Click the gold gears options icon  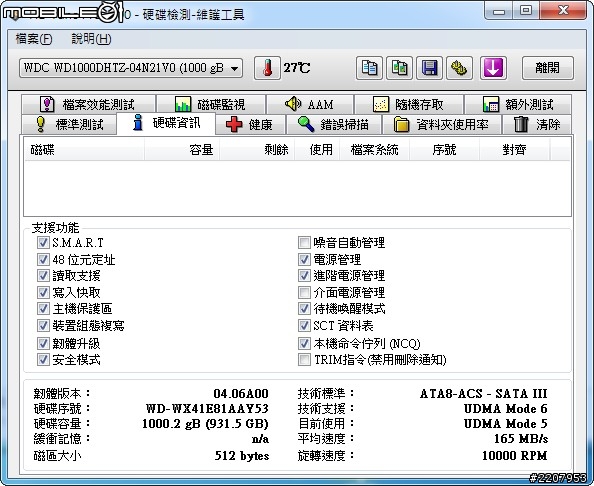coord(459,68)
